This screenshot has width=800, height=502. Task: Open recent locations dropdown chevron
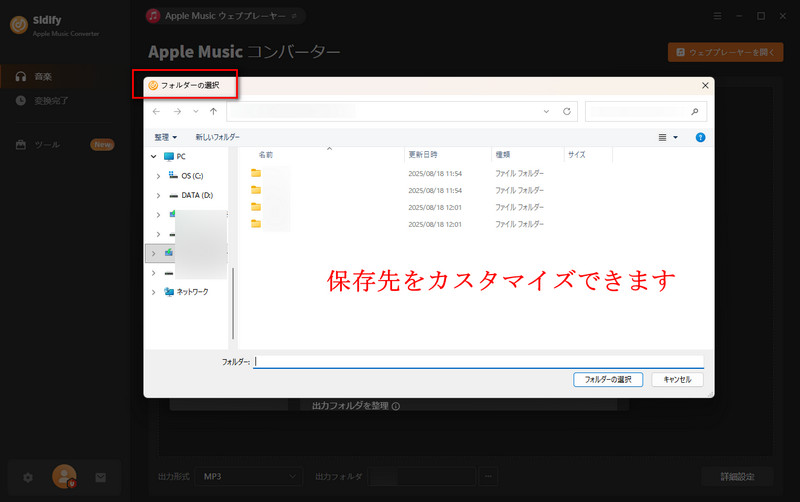pyautogui.click(x=195, y=112)
